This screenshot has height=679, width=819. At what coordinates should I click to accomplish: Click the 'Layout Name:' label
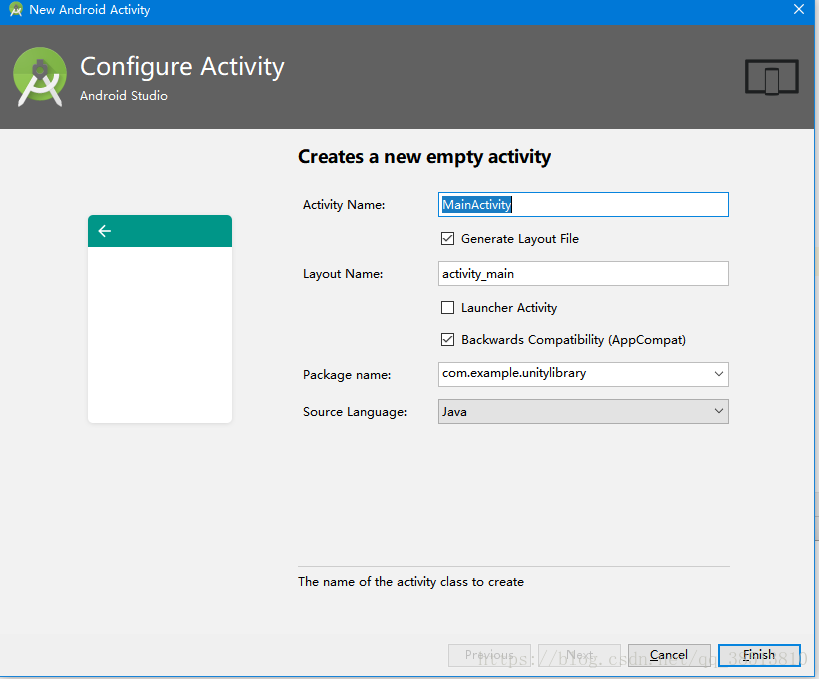click(x=343, y=274)
